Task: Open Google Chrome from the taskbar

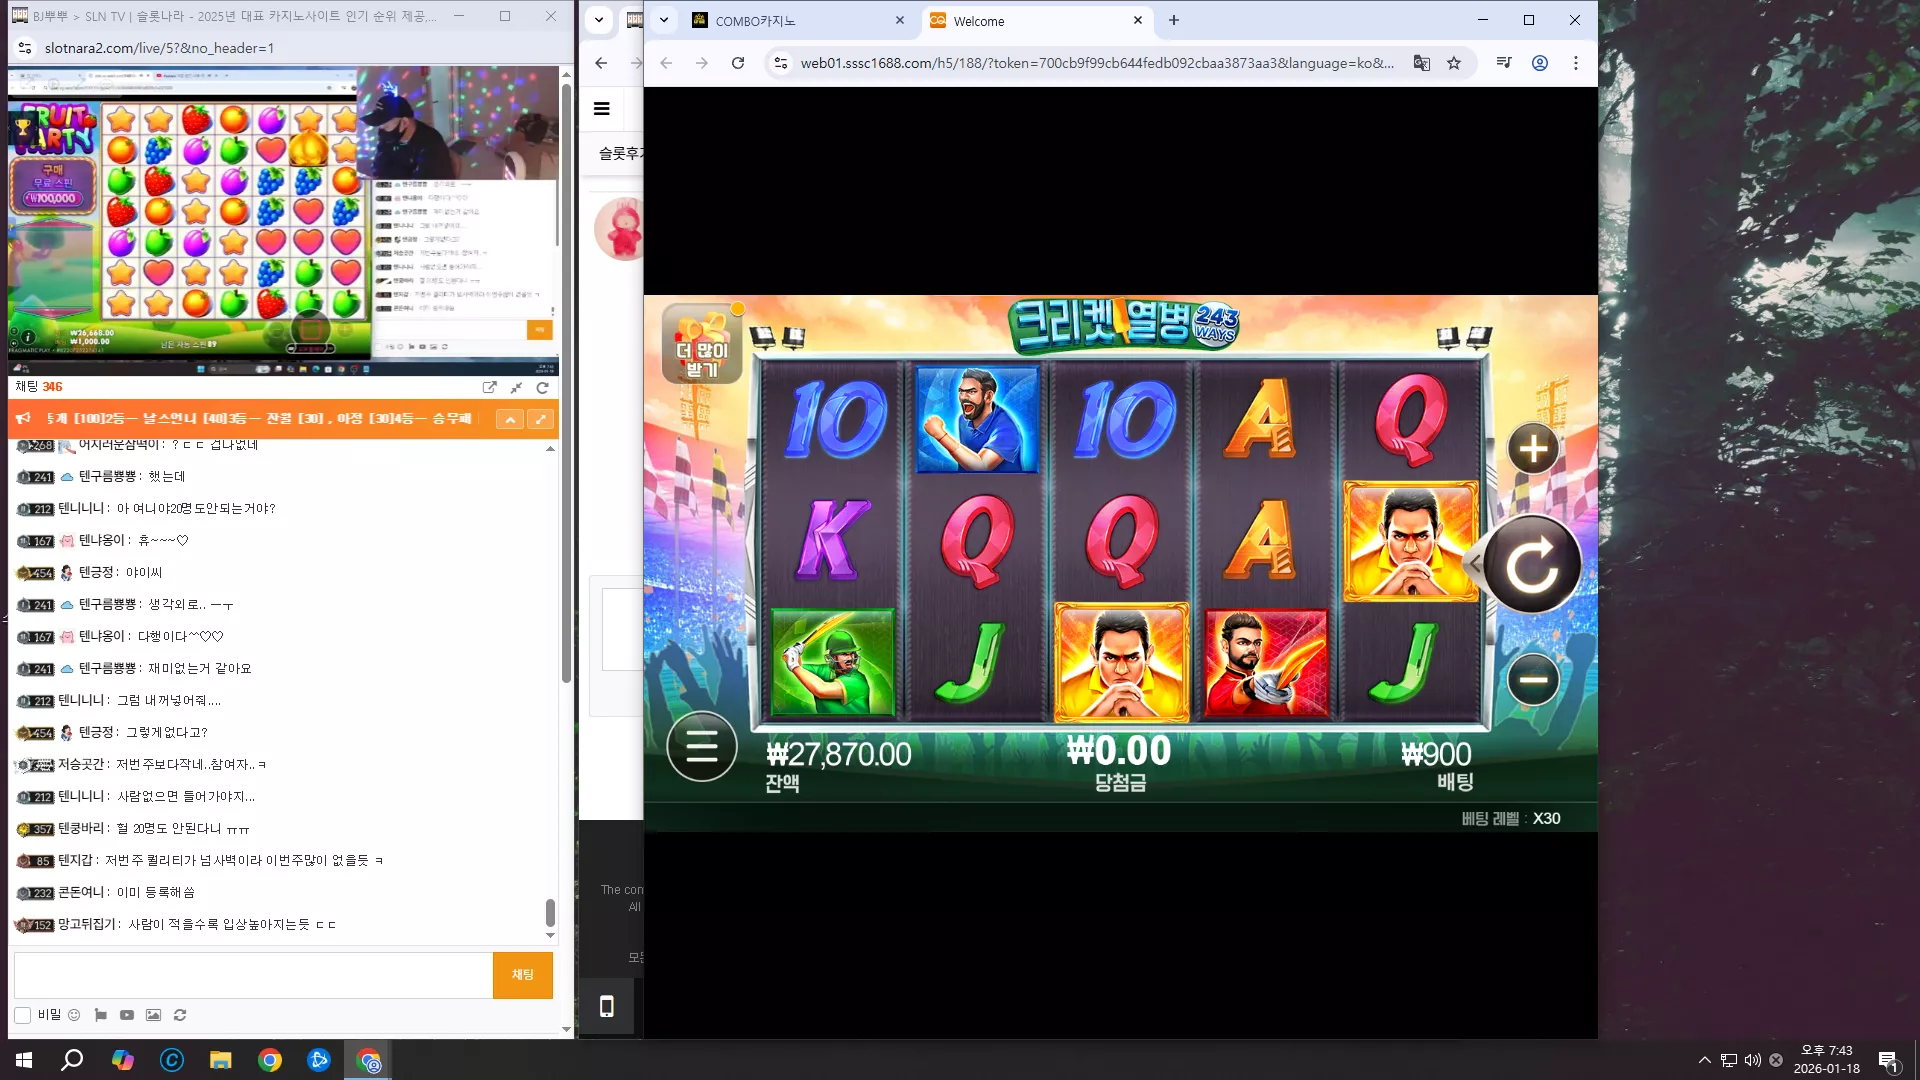Action: point(270,1060)
